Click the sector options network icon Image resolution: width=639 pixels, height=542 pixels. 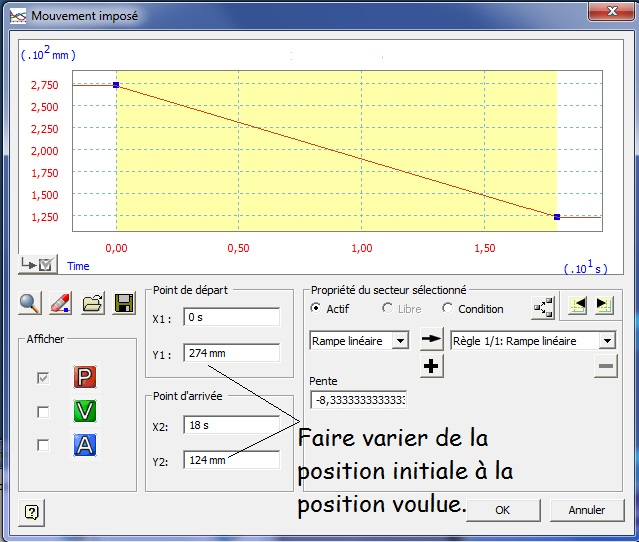point(543,307)
